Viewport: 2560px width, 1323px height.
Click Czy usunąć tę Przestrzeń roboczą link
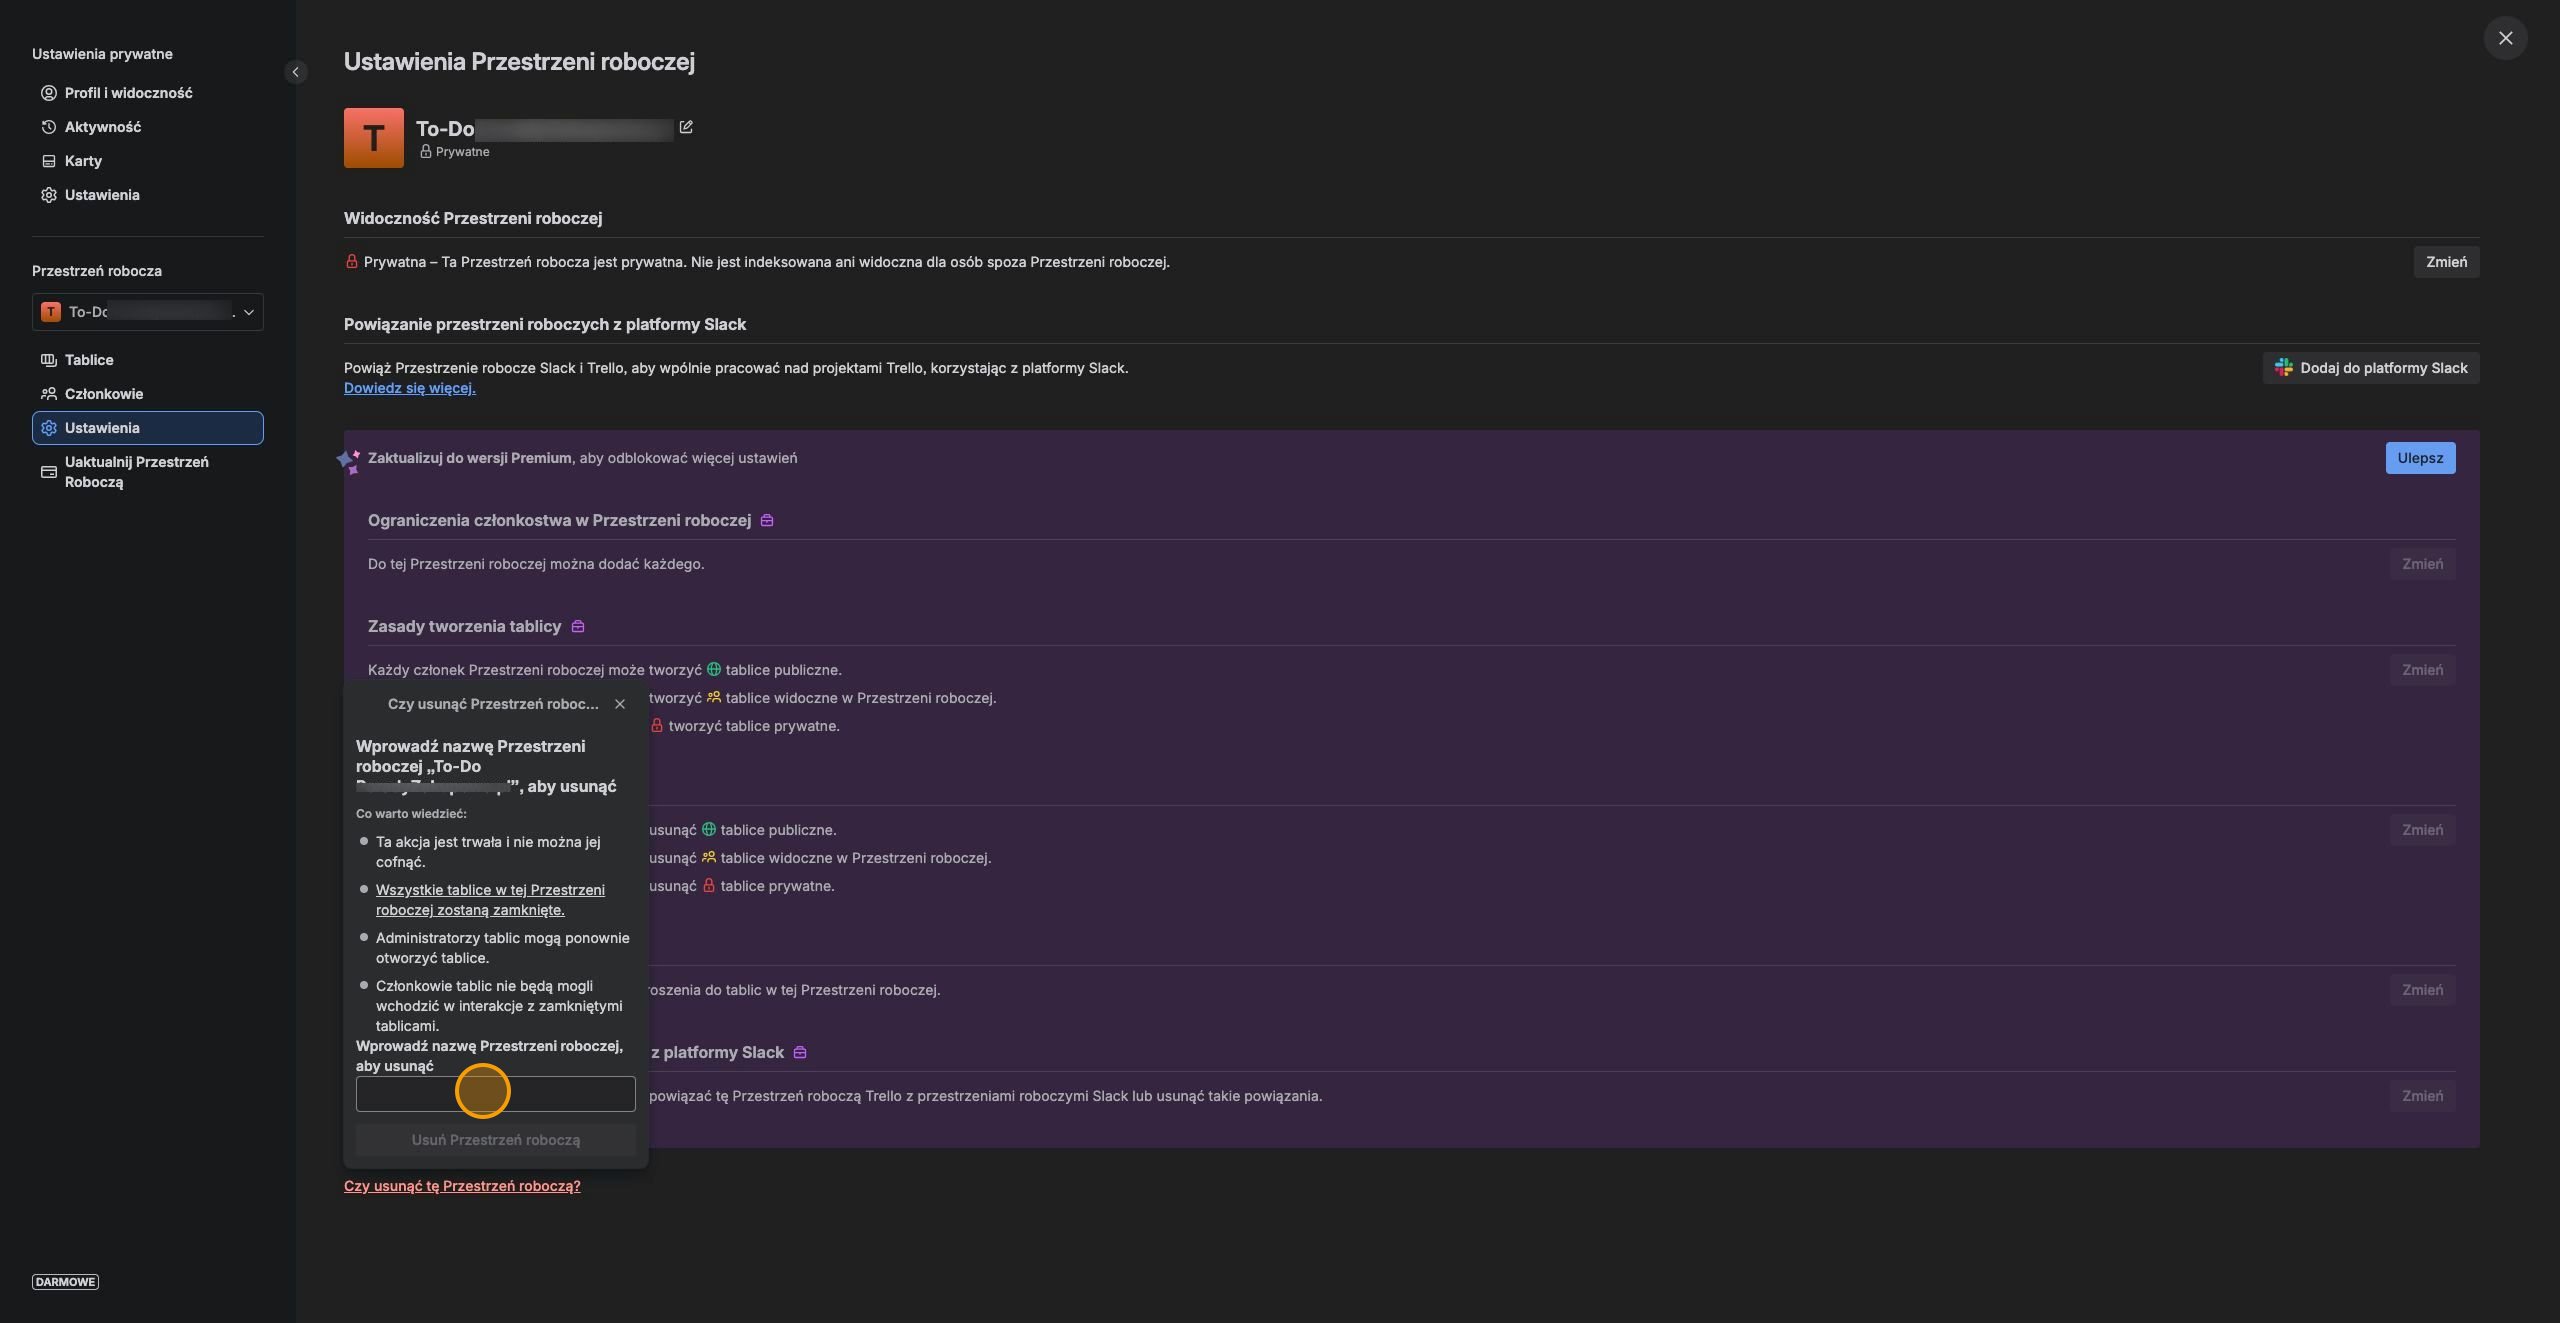462,1186
